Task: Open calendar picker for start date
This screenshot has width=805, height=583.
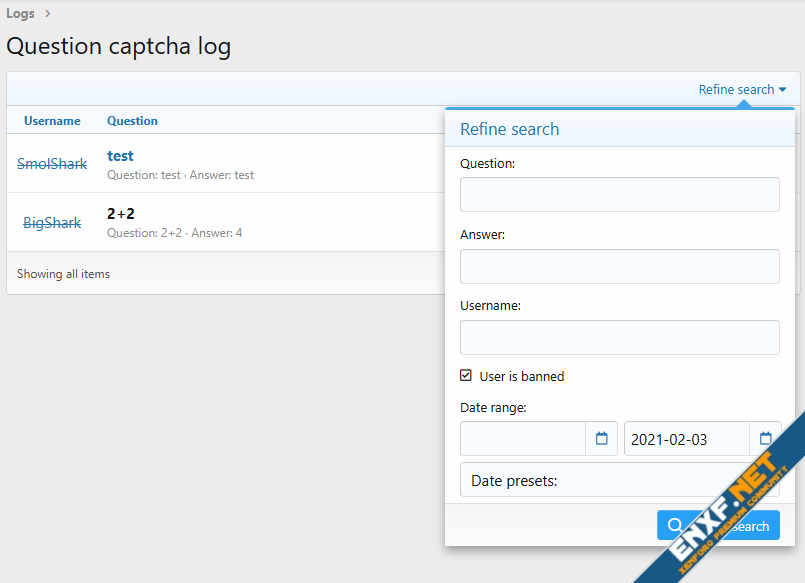Action: (x=601, y=439)
